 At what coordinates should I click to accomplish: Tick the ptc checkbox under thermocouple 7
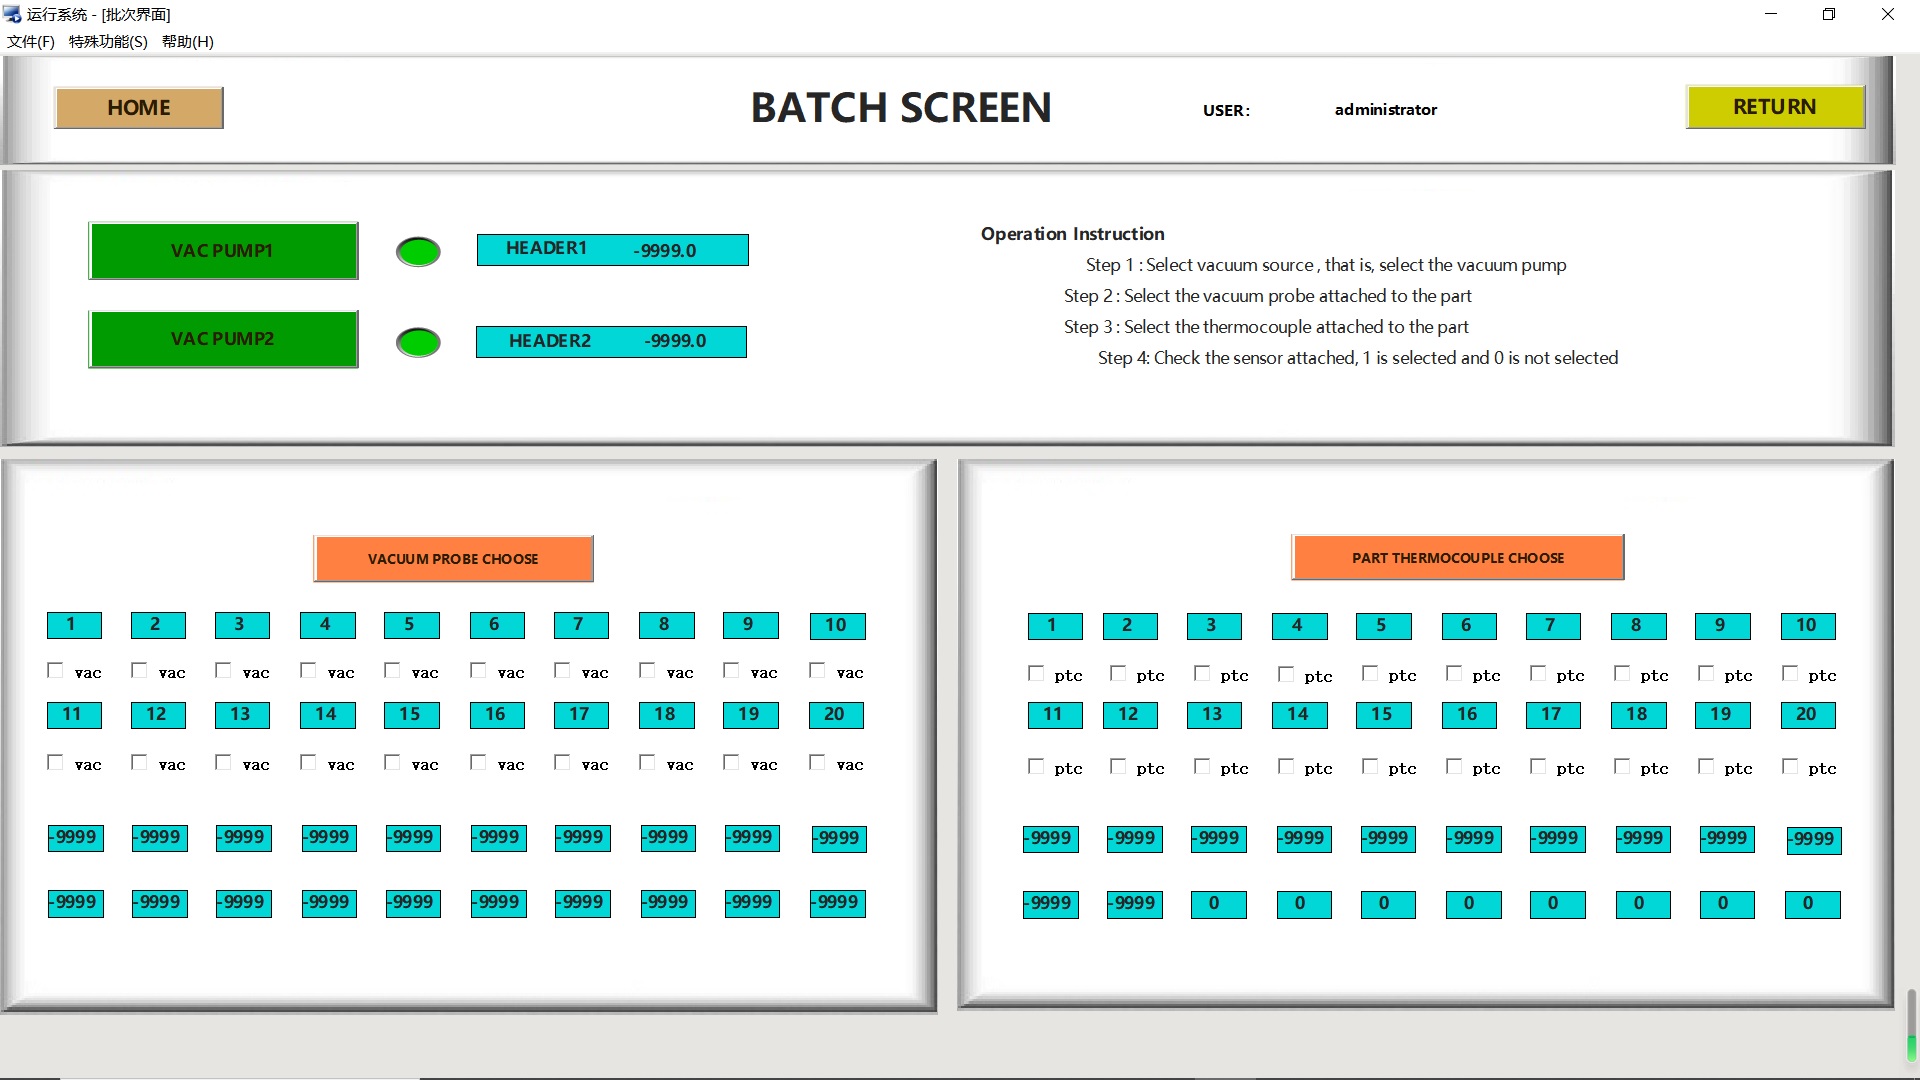1538,674
